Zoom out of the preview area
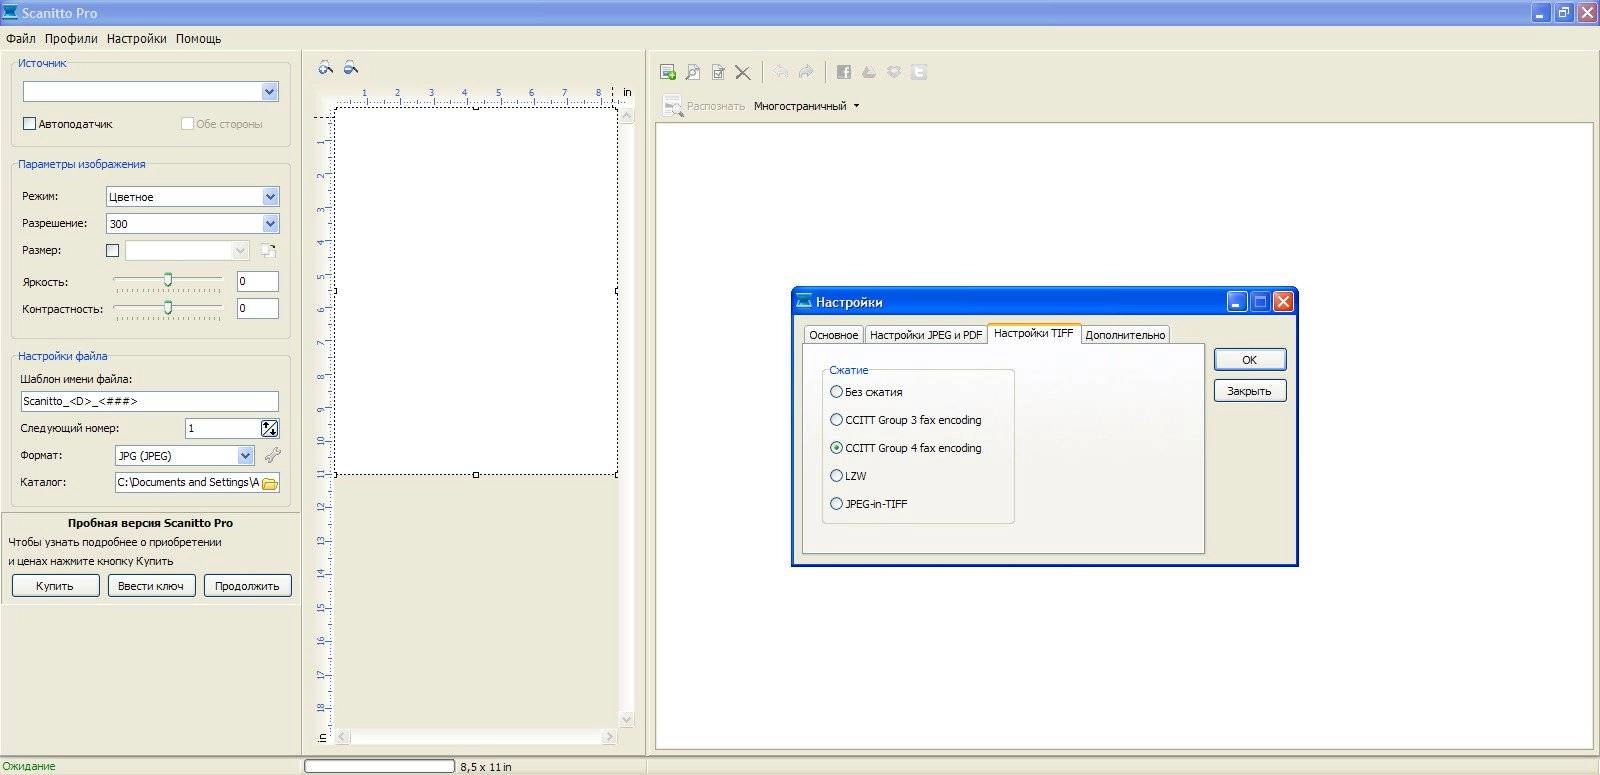 [351, 68]
